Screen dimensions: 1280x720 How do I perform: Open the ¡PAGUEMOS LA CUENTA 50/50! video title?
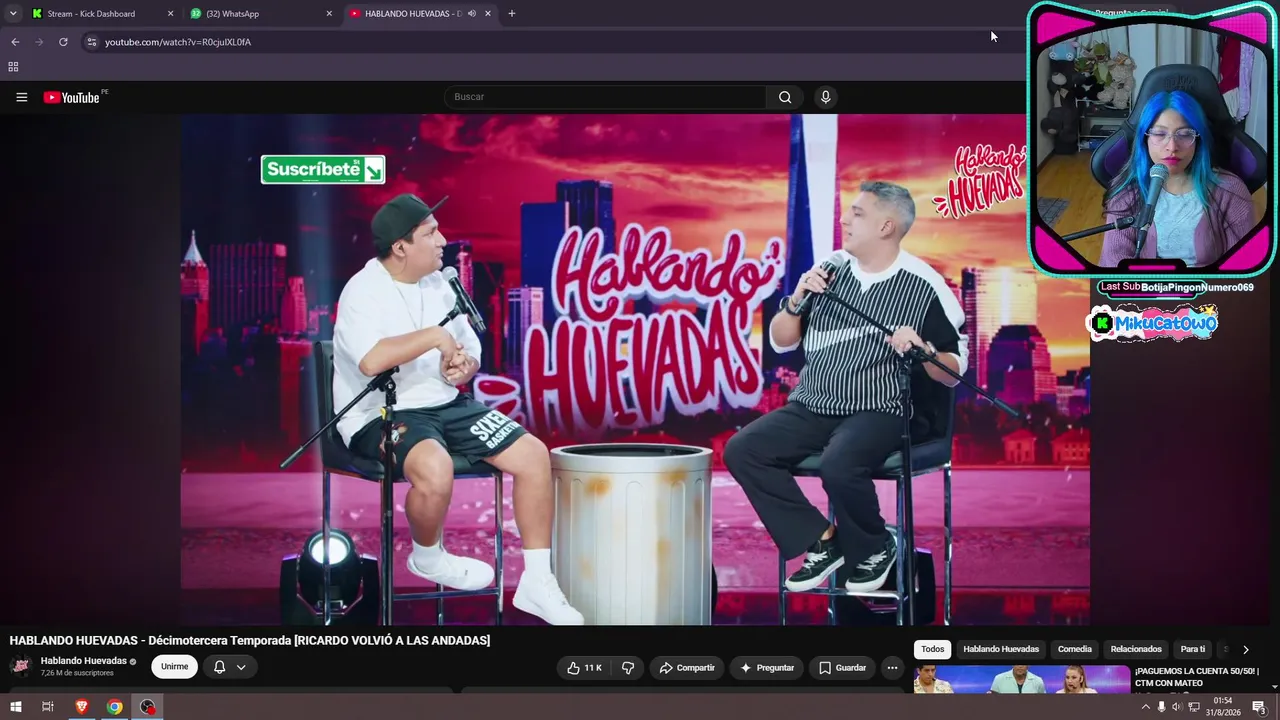(1197, 677)
